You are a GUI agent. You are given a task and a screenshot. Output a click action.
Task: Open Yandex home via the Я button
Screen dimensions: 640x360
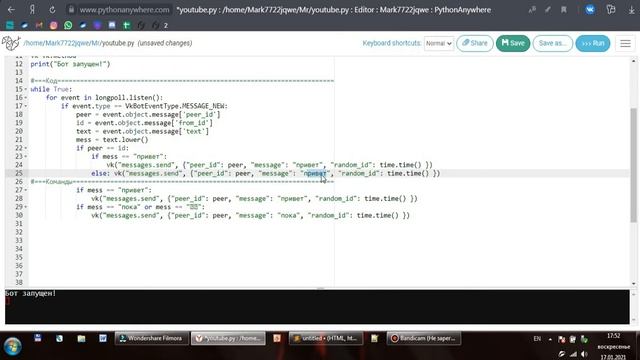32,9
